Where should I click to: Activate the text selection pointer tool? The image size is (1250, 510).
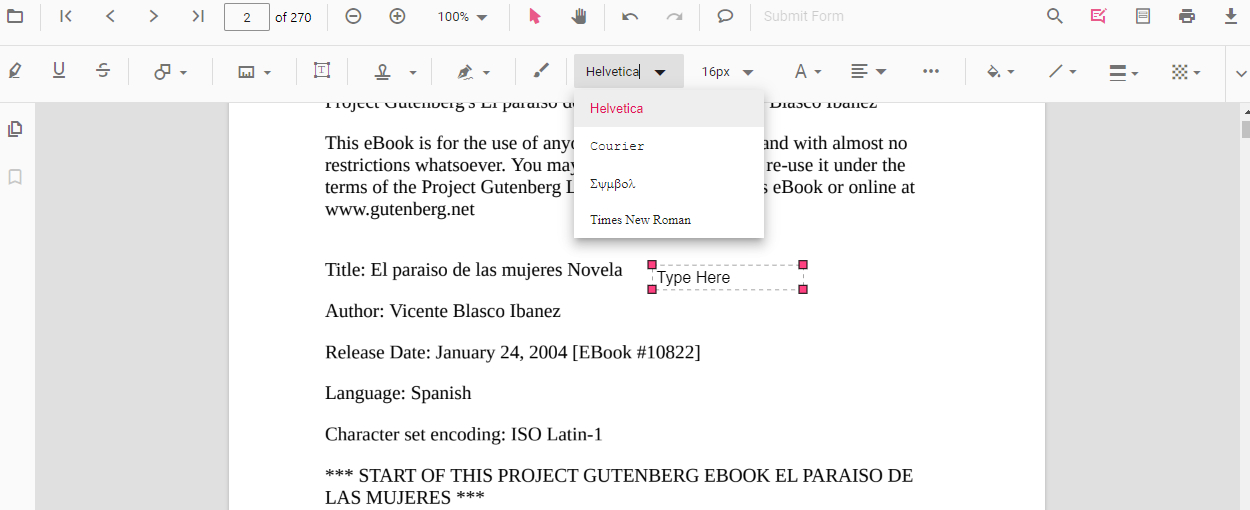(x=535, y=16)
